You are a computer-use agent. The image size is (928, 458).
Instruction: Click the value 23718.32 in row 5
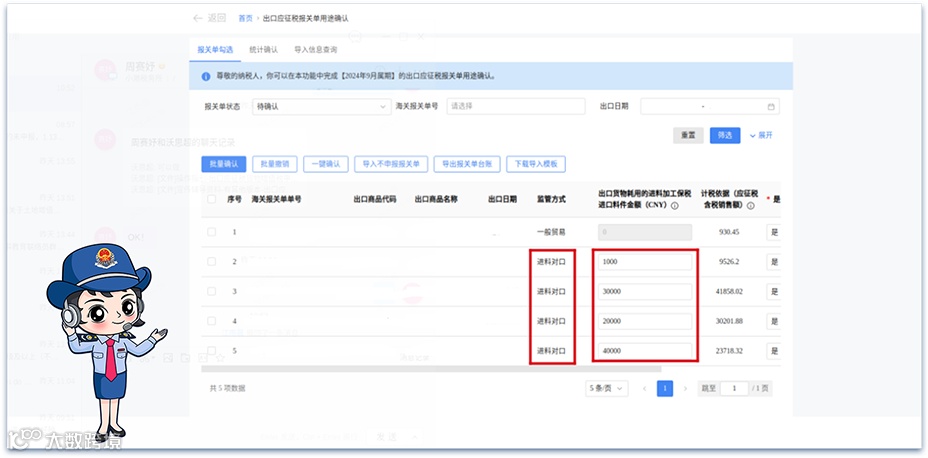tap(729, 350)
